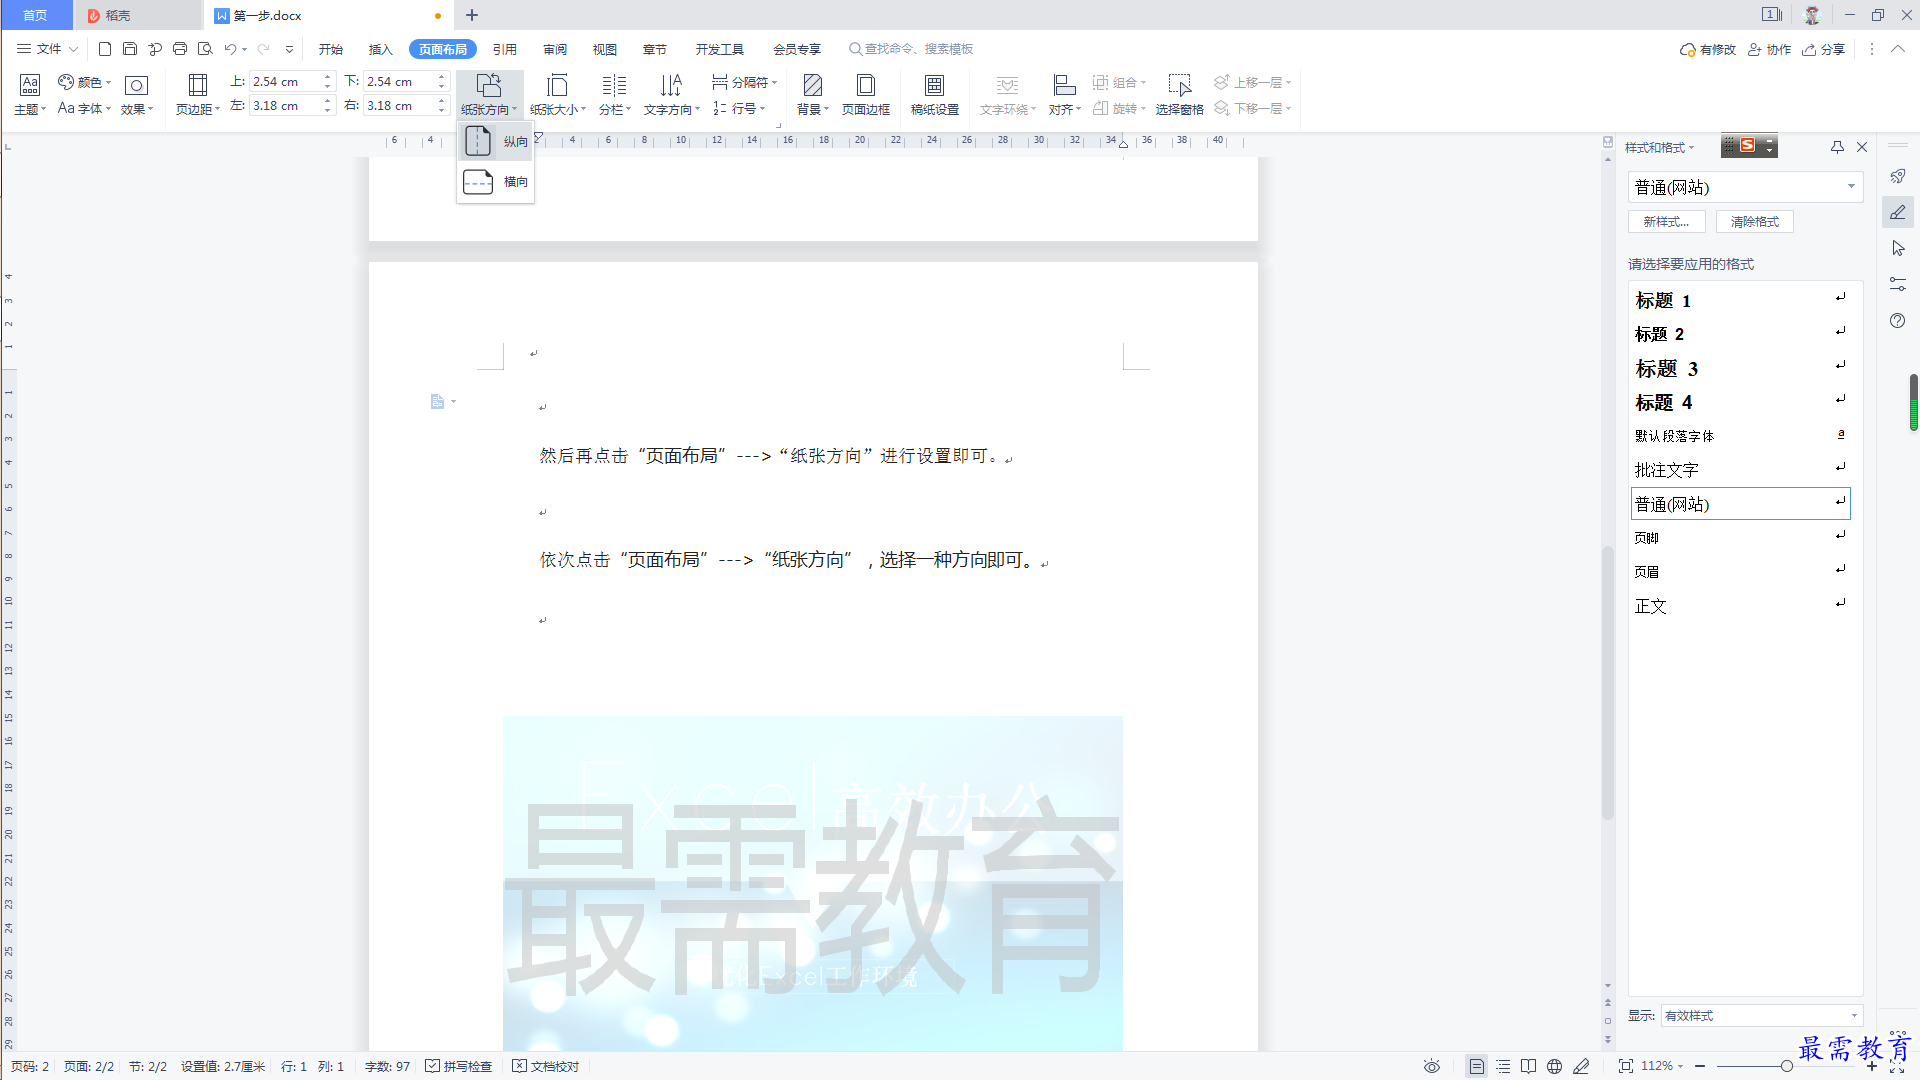The image size is (1920, 1080).
Task: Choose 横向 landscape orientation option
Action: pos(496,182)
